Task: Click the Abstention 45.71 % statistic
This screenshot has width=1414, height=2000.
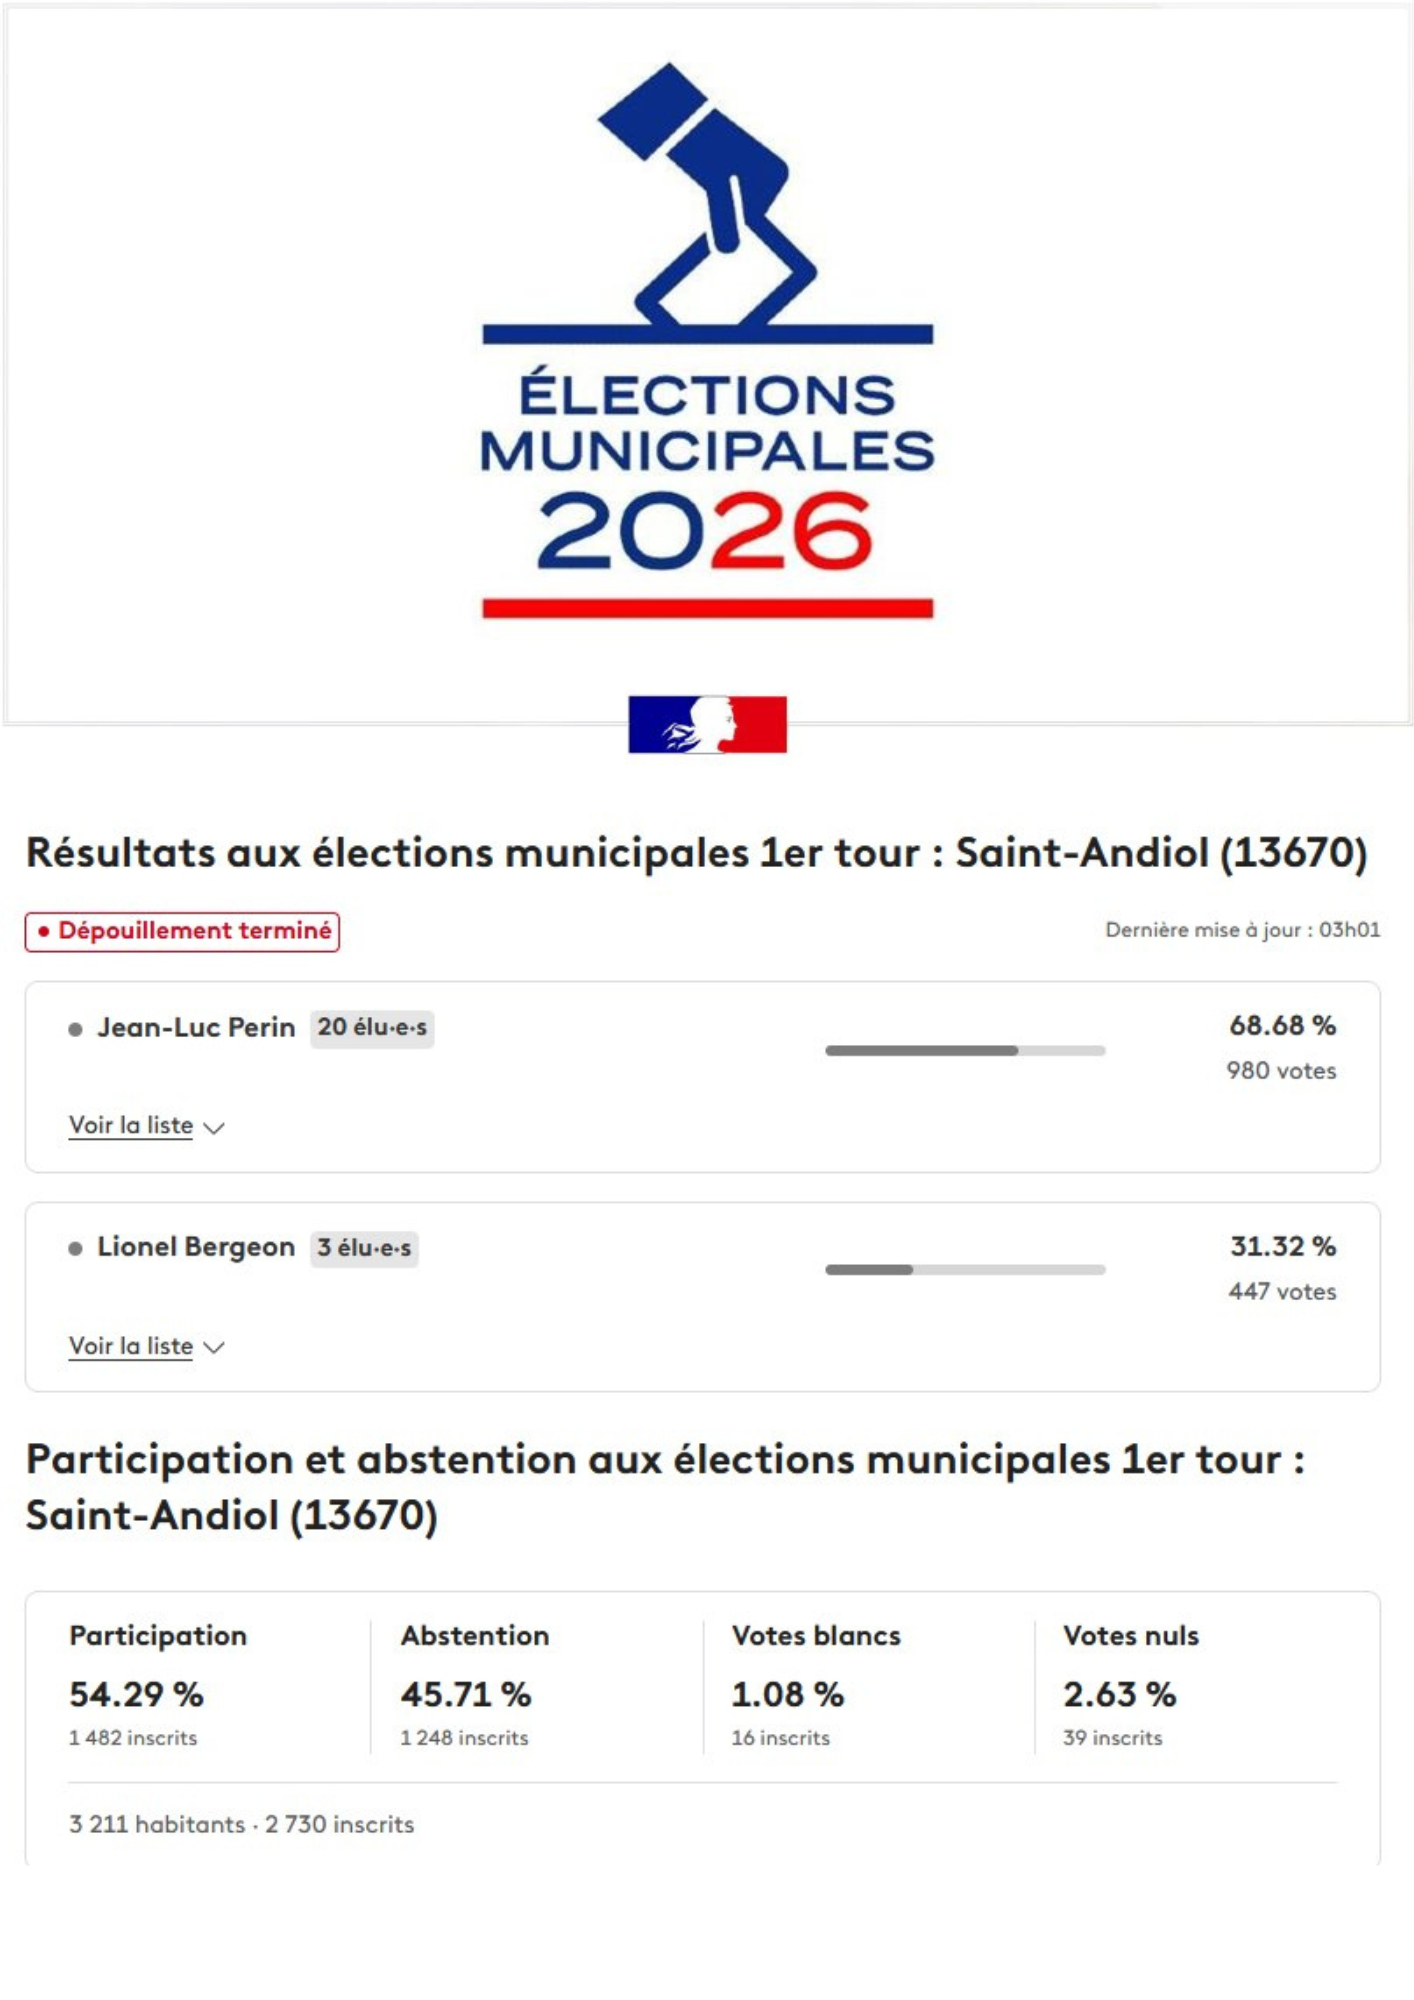Action: pos(466,1694)
